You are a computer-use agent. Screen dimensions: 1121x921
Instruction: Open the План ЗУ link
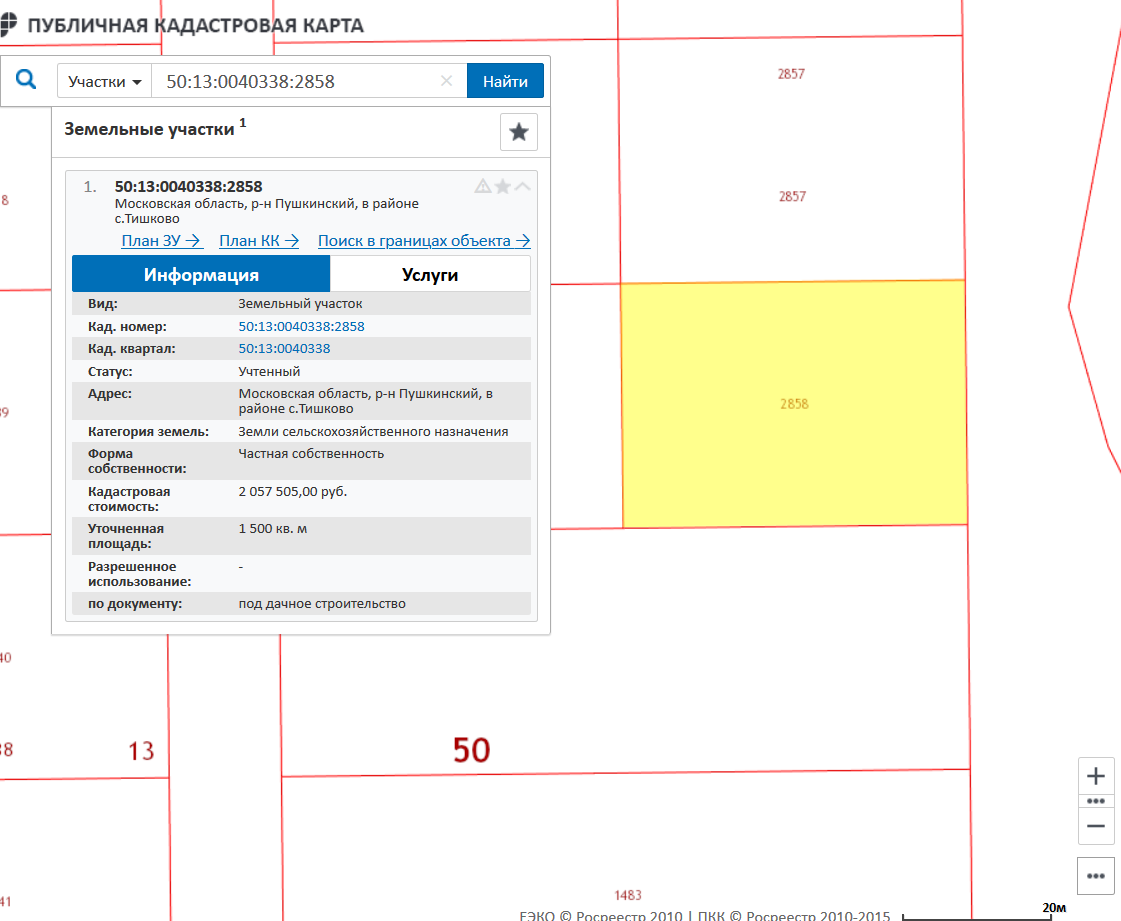point(162,240)
